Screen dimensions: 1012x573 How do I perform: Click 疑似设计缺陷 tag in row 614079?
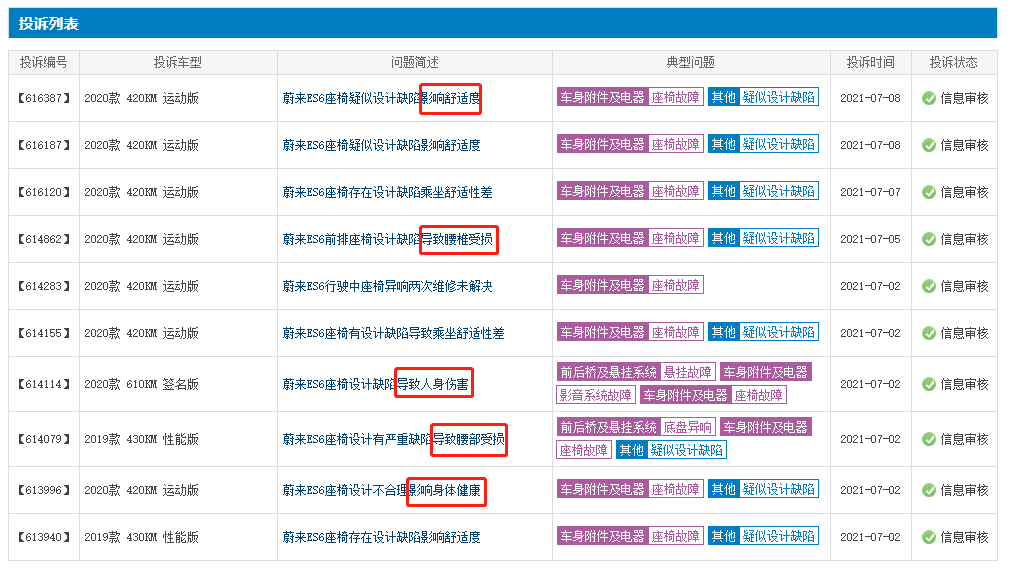[687, 450]
